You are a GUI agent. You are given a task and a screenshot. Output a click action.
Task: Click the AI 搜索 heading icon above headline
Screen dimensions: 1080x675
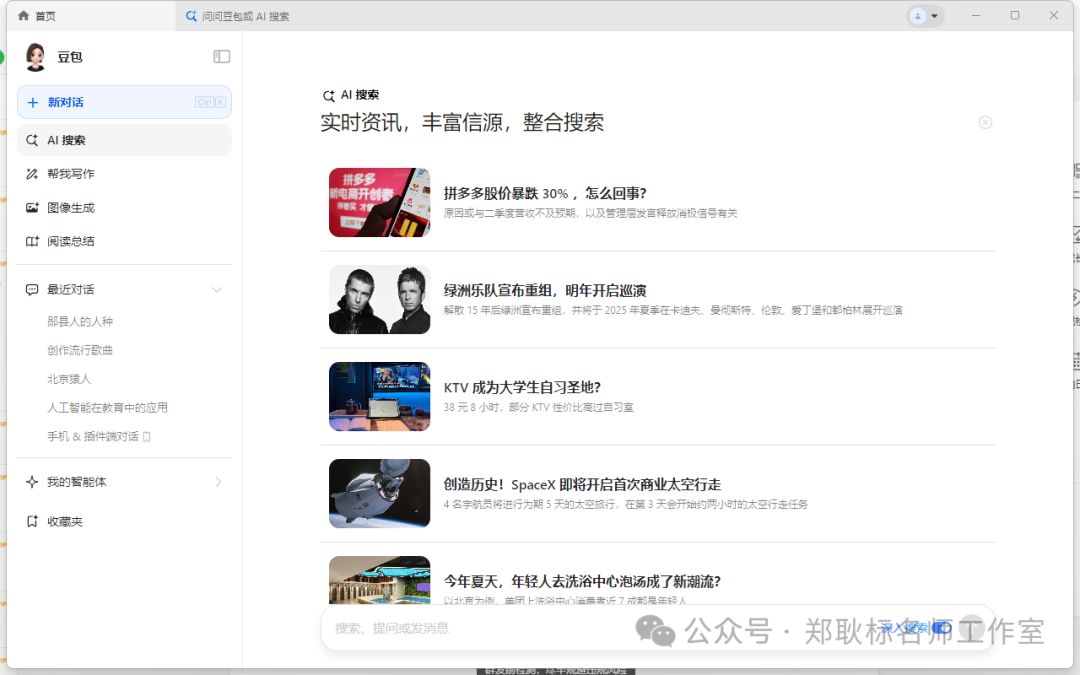[x=329, y=96]
